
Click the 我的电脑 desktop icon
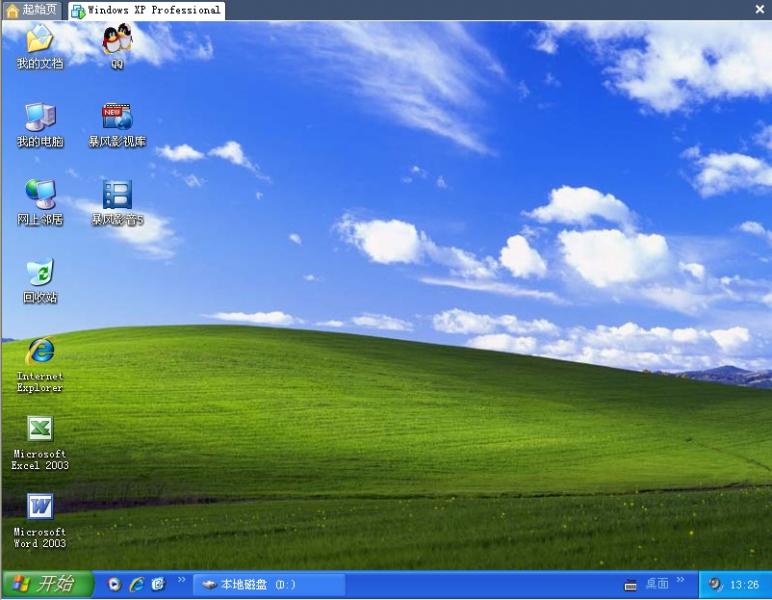click(39, 119)
